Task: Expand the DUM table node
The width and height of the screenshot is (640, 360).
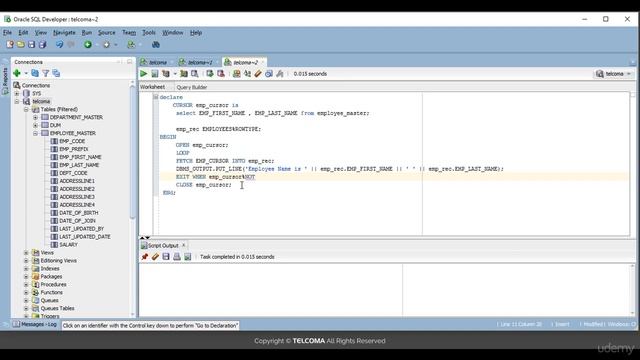Action: point(36,125)
